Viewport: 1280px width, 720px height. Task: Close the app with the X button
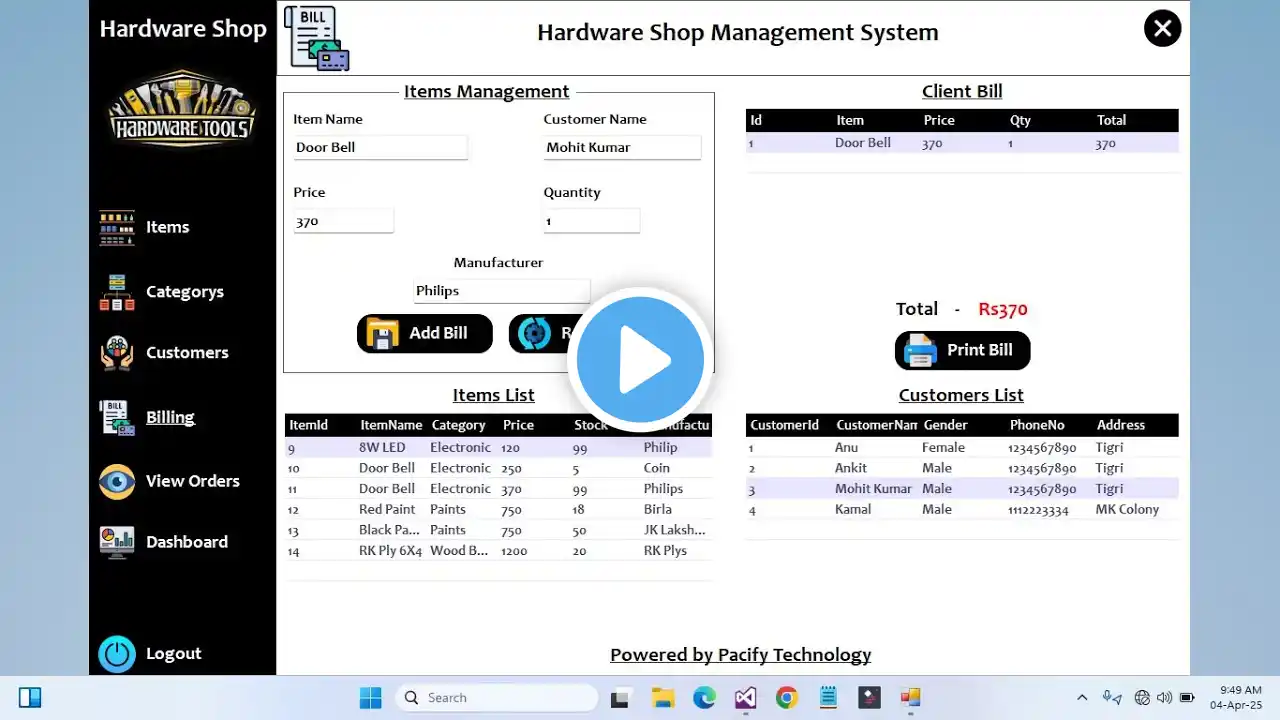1162,28
